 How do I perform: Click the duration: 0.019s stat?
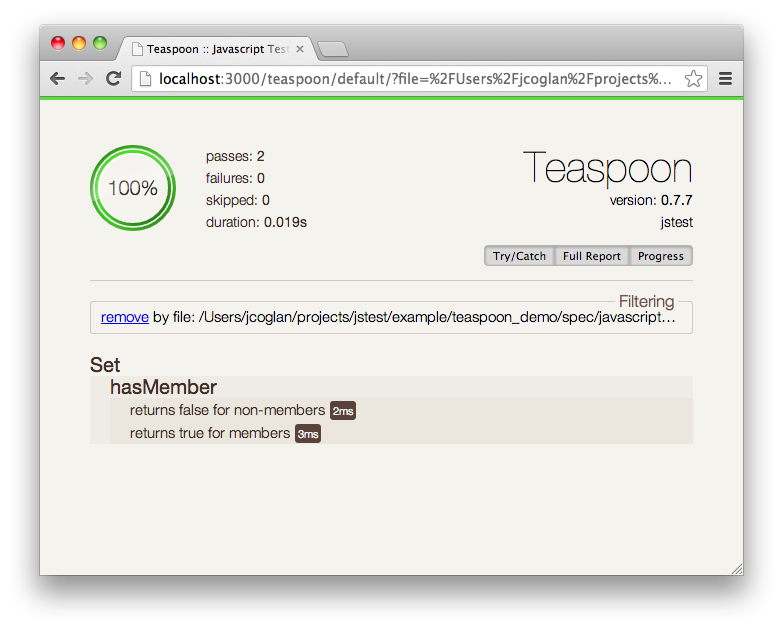256,222
